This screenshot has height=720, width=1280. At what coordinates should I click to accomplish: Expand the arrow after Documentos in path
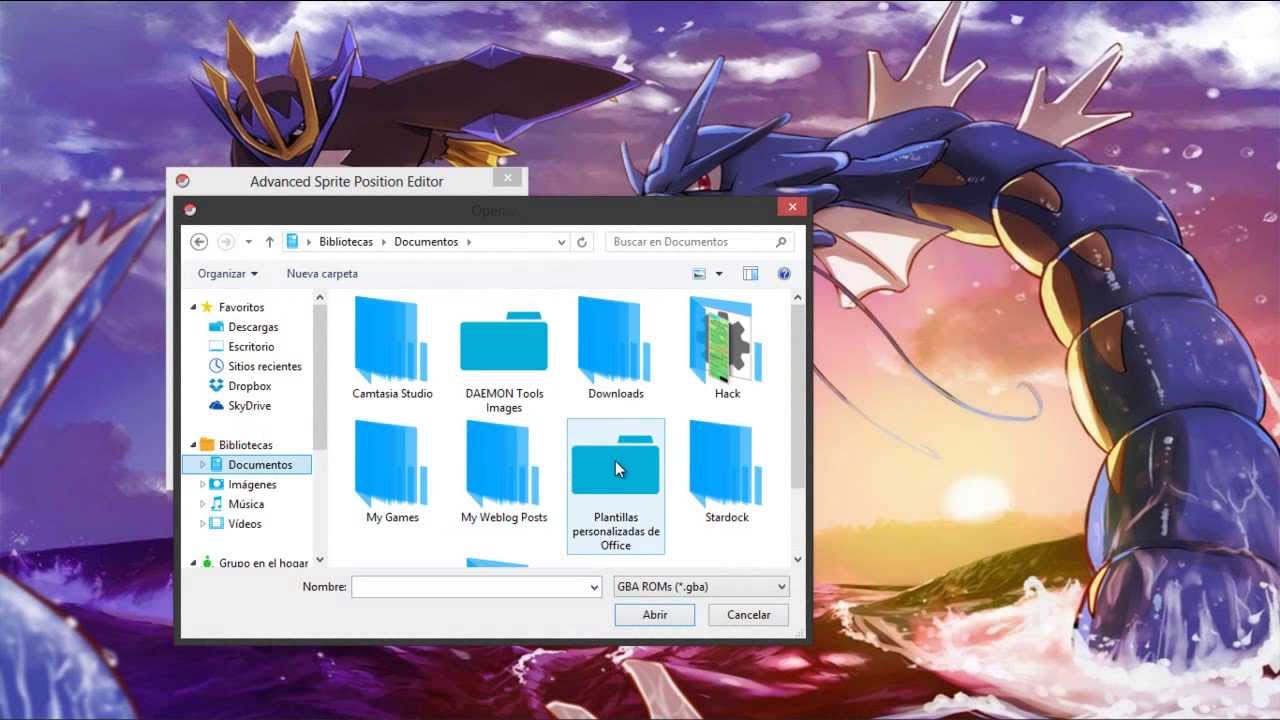(x=468, y=242)
